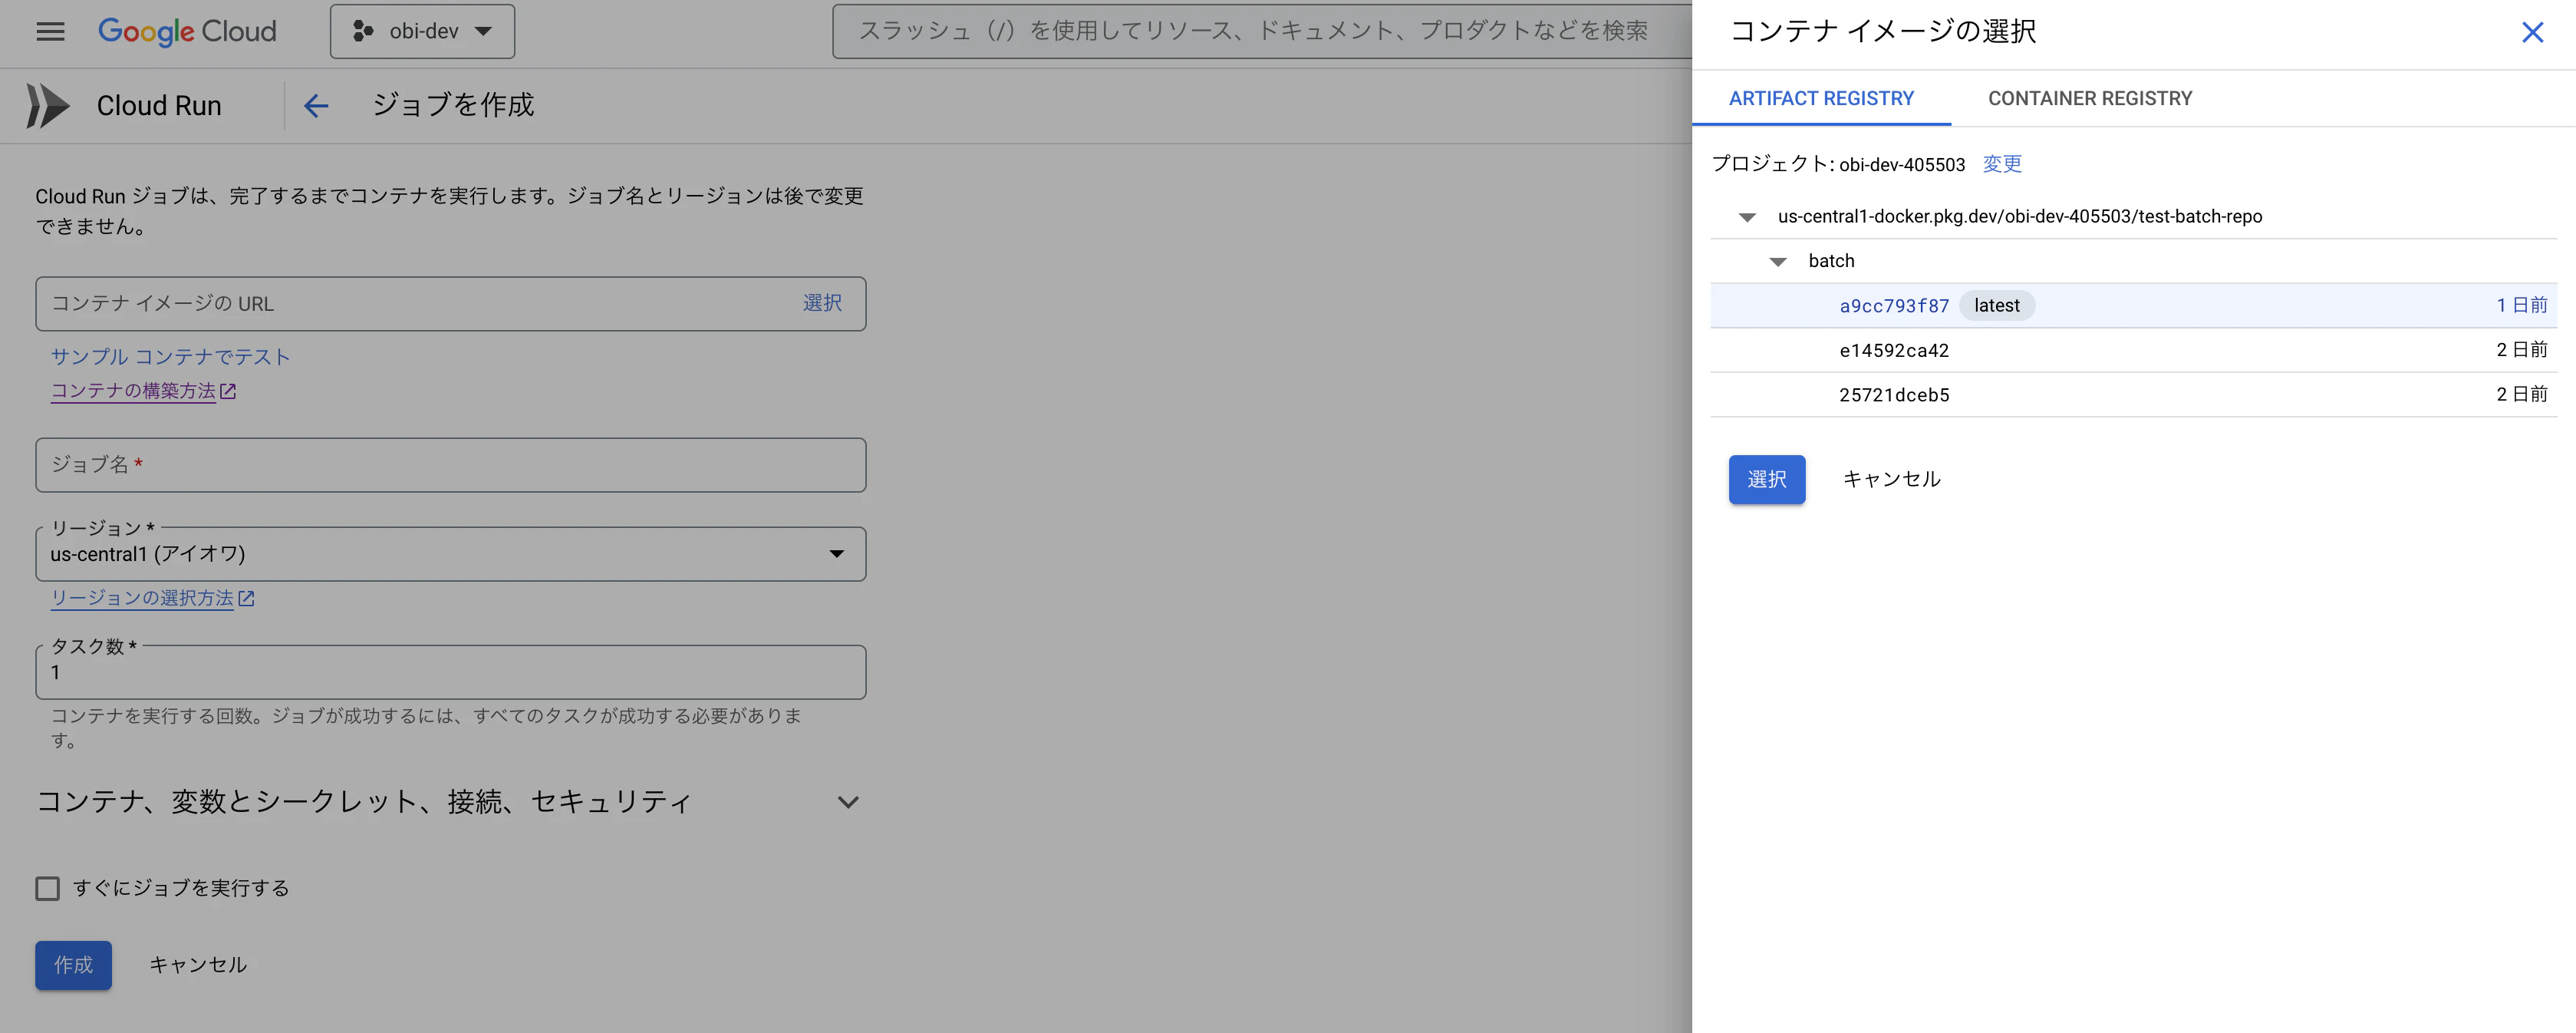Select image digest e14592ca42

click(2133, 350)
